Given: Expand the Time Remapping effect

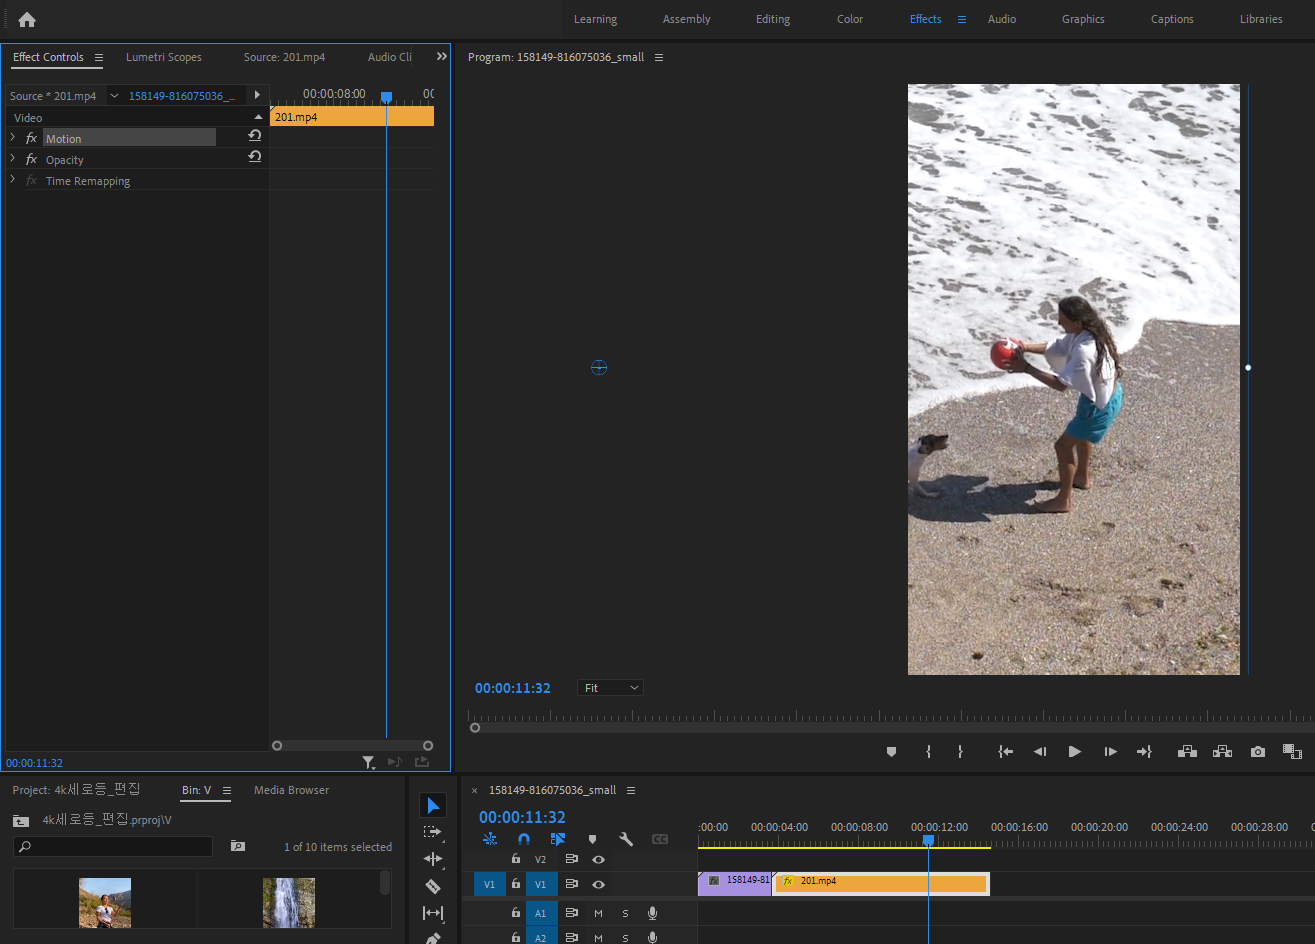Looking at the screenshot, I should 13,180.
